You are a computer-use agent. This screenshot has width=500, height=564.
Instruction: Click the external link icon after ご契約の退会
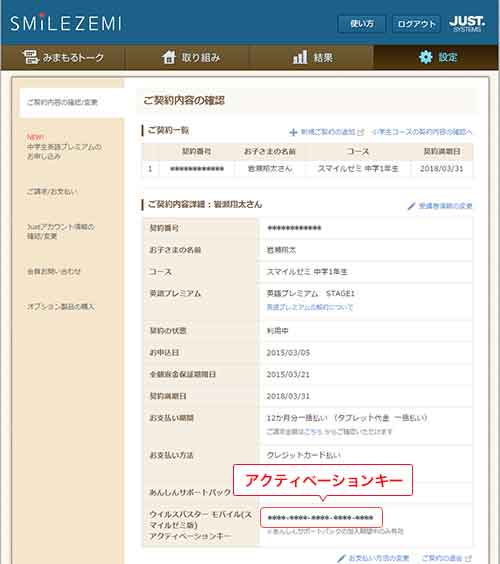point(469,558)
